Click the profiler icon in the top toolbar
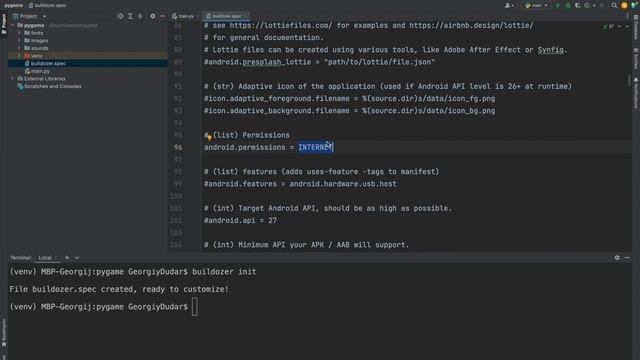The width and height of the screenshot is (640, 360). (x=587, y=5)
